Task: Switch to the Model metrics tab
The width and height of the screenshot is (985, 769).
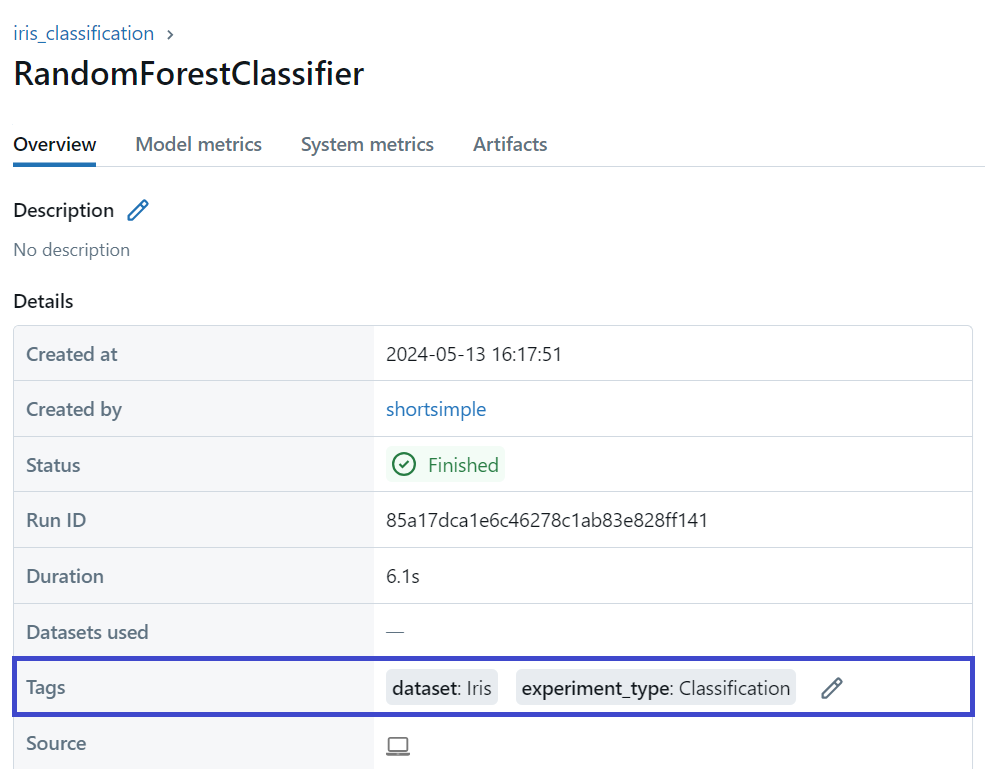Action: 198,144
